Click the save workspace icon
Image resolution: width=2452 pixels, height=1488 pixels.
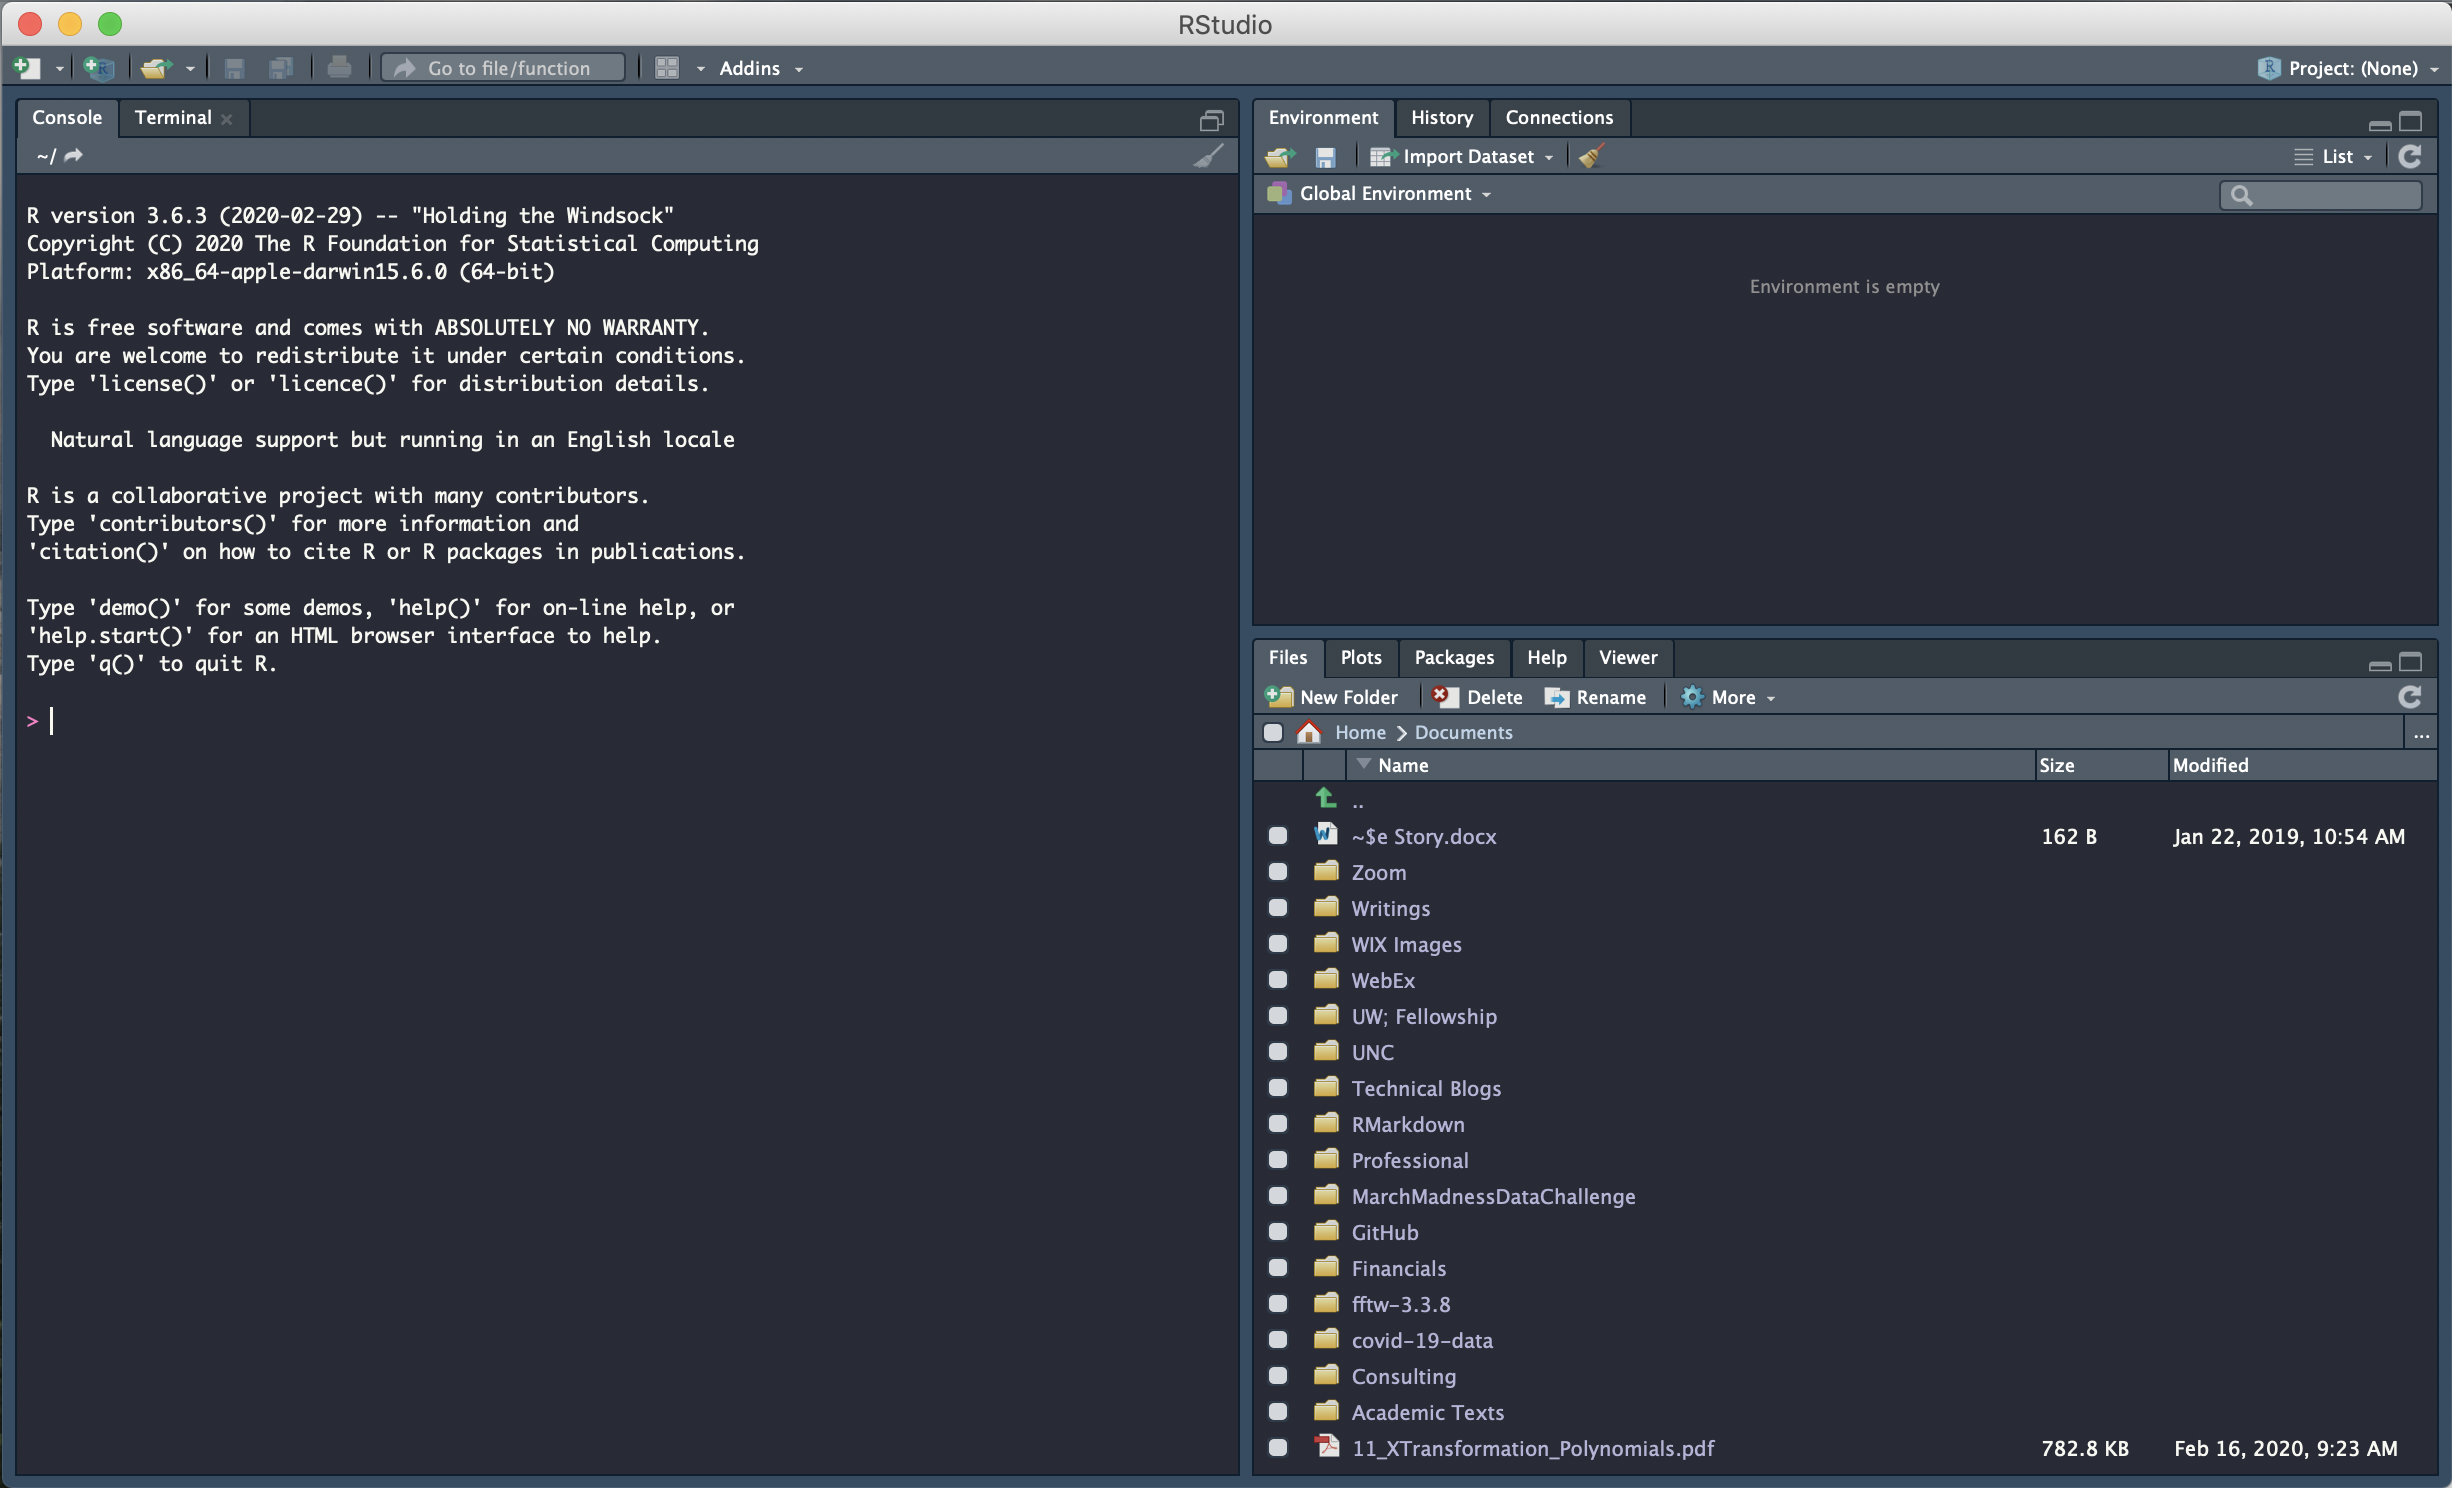click(x=1324, y=158)
